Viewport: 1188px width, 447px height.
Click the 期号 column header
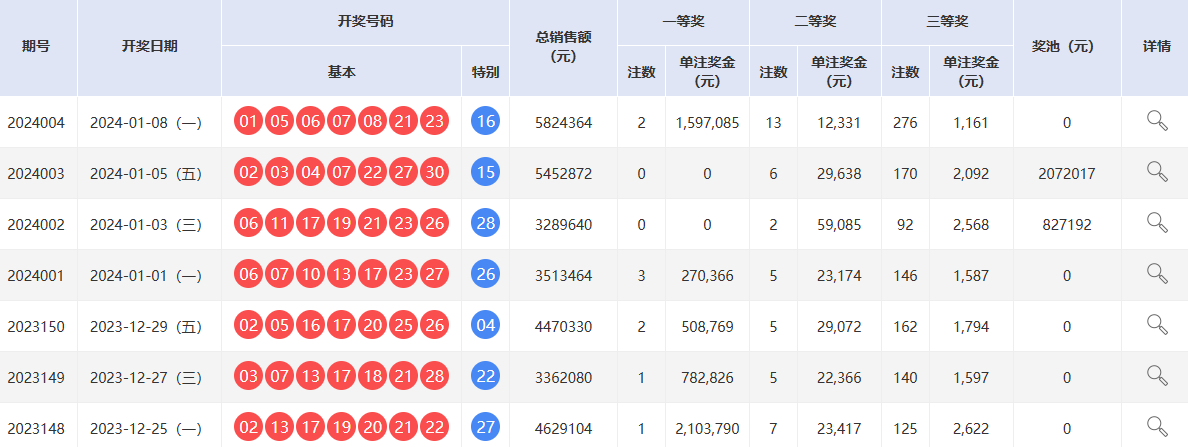(x=38, y=47)
